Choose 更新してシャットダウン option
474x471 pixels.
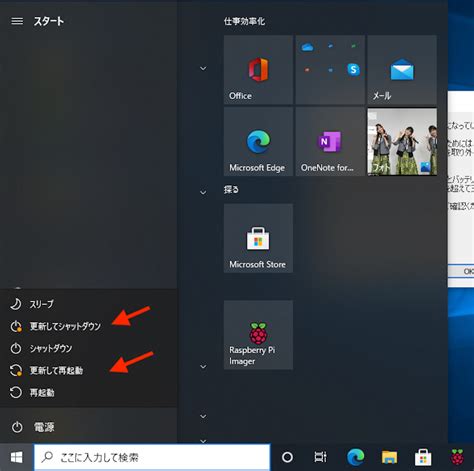click(88, 326)
